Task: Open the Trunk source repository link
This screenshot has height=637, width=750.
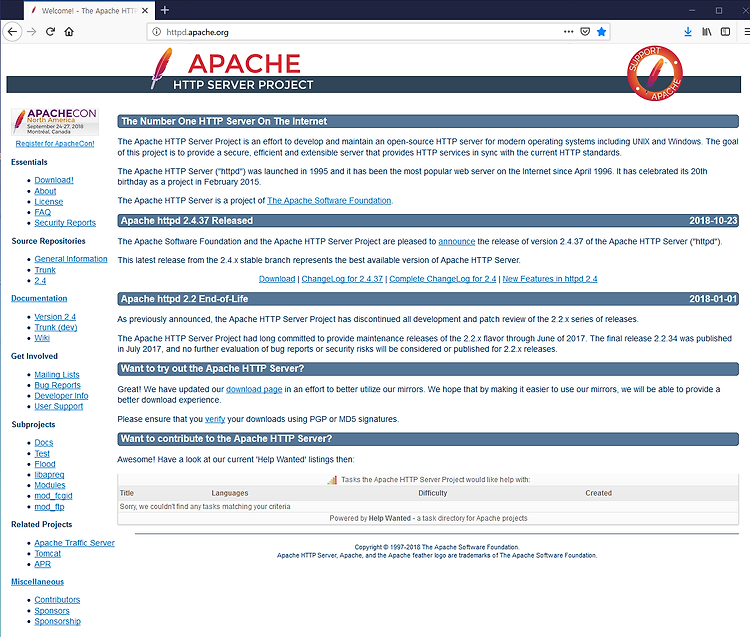Action: click(45, 270)
